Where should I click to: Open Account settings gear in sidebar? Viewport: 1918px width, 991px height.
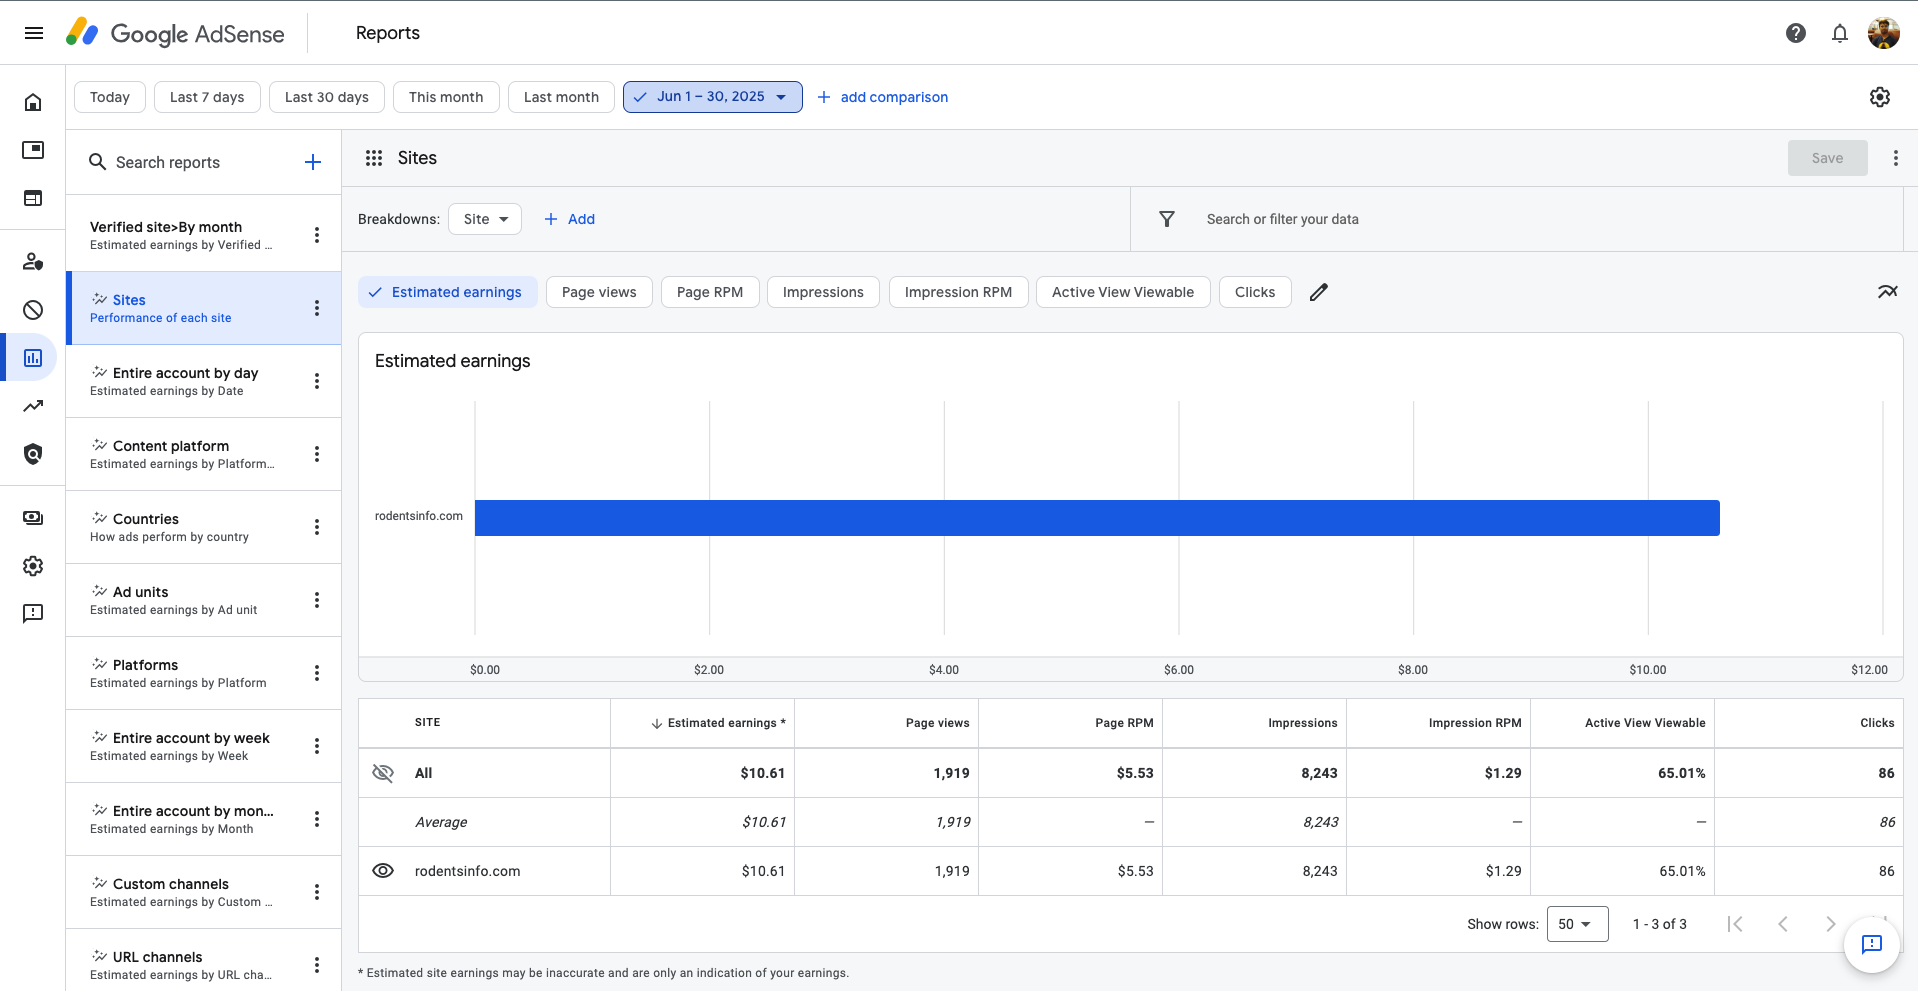[x=33, y=566]
